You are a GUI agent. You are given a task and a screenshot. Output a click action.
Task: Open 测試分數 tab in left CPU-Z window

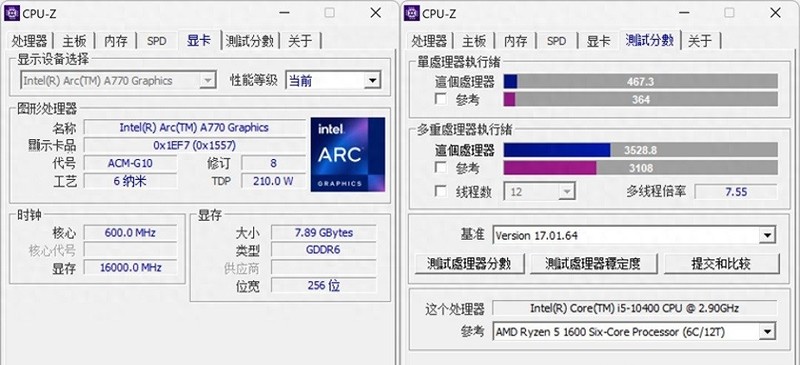(x=250, y=41)
